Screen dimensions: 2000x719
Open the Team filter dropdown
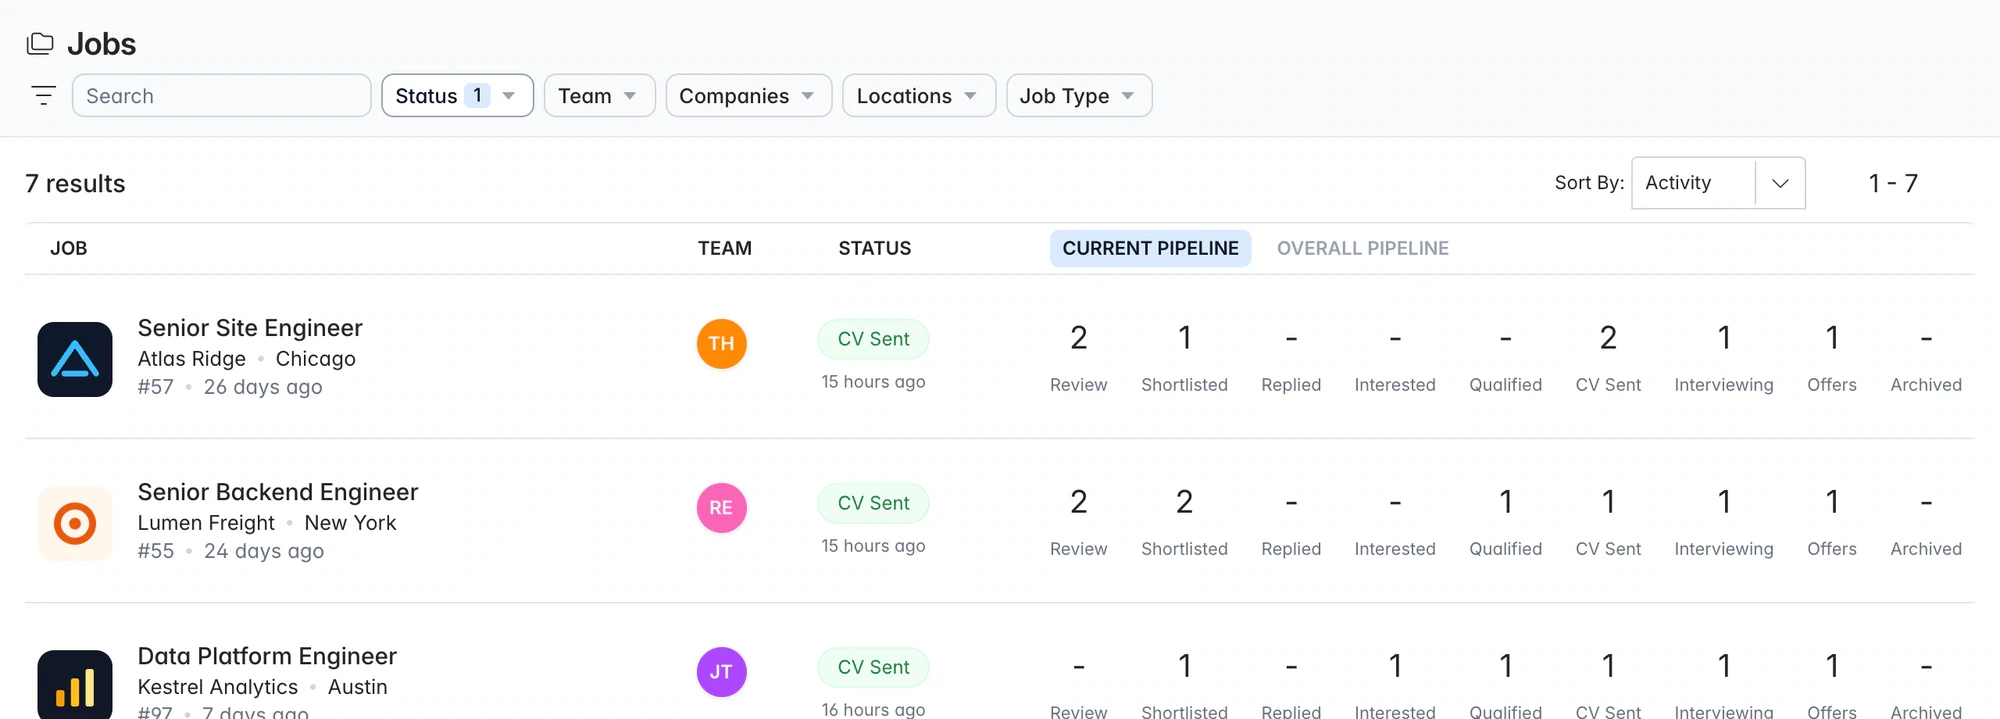(x=599, y=95)
